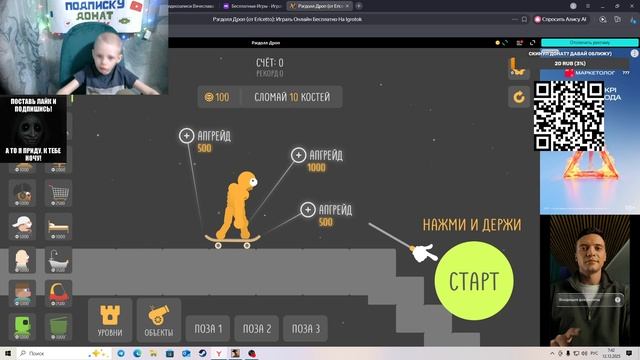Viewport: 640px width, 360px height.
Task: Select the bathtub vehicle item
Action: point(58,260)
